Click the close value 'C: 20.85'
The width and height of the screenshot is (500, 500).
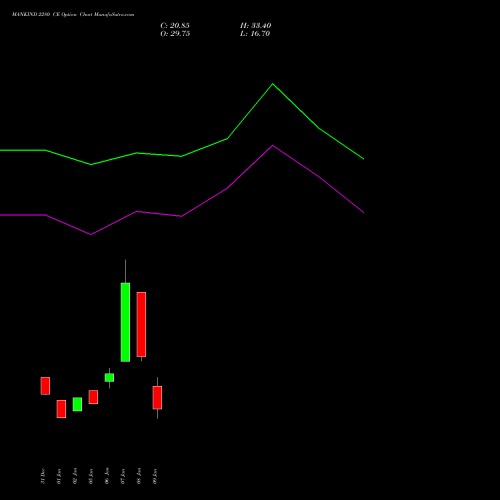tap(175, 26)
